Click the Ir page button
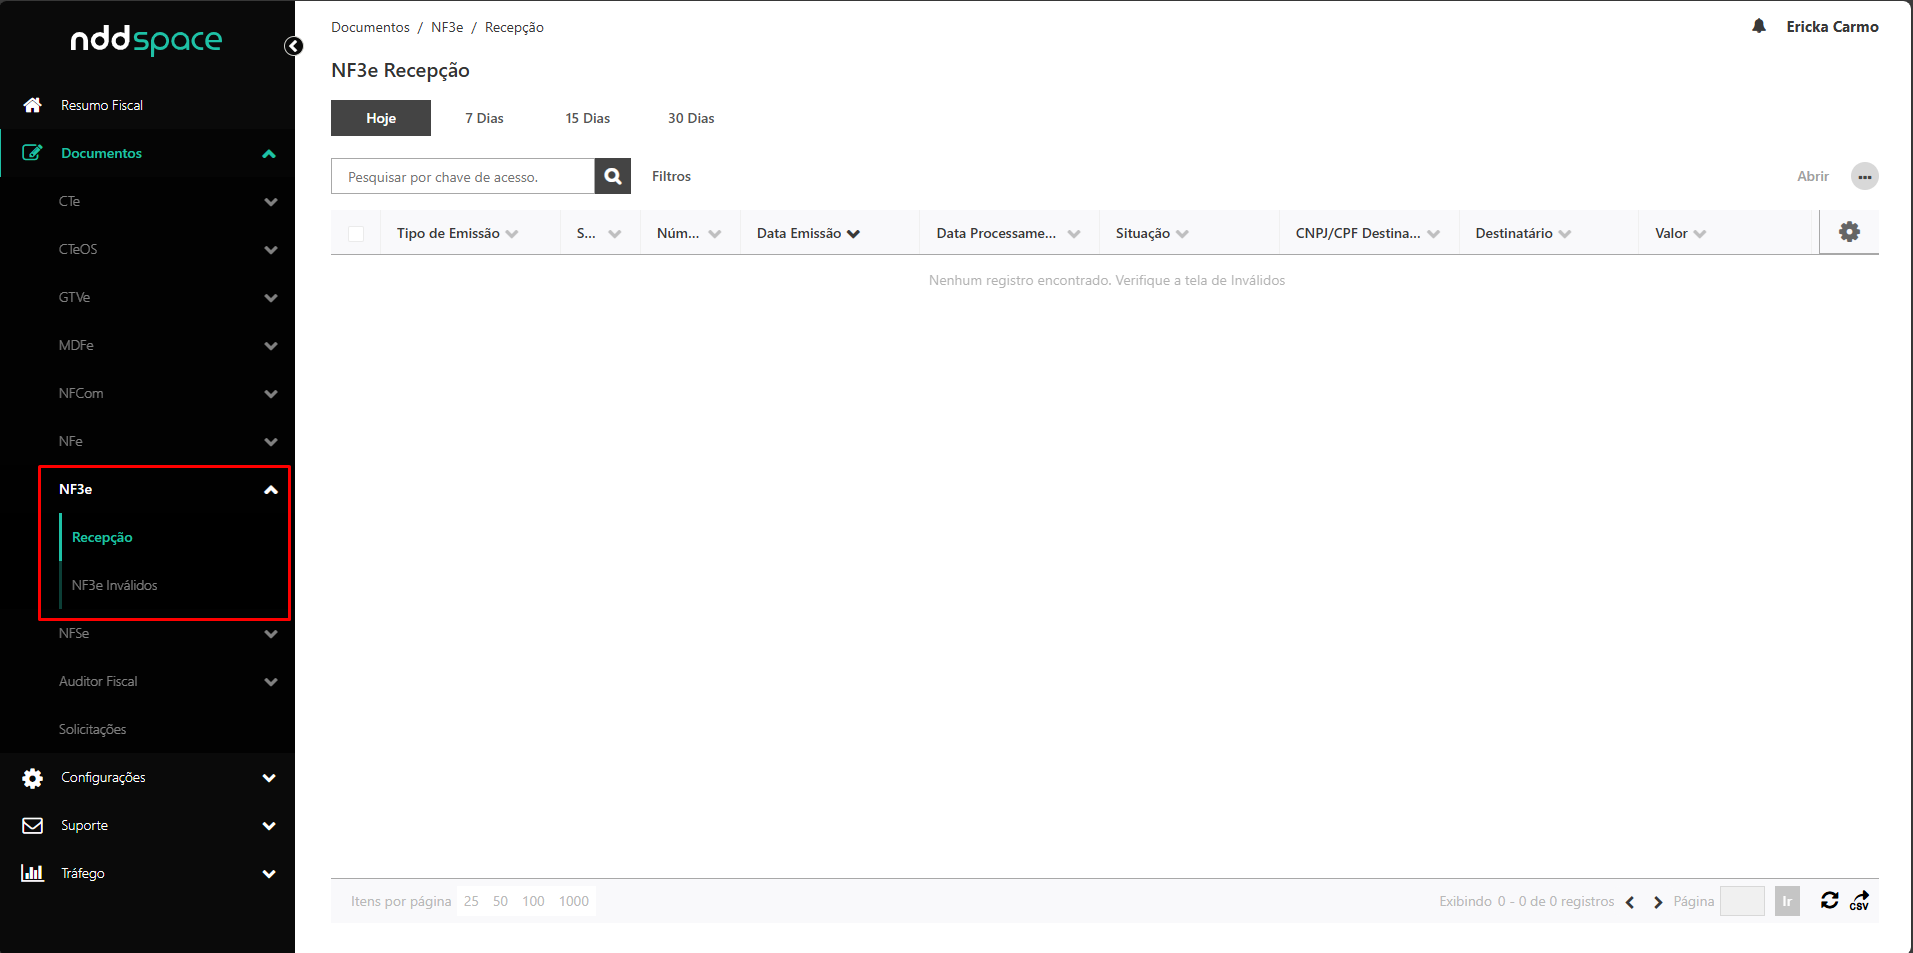 [x=1786, y=901]
